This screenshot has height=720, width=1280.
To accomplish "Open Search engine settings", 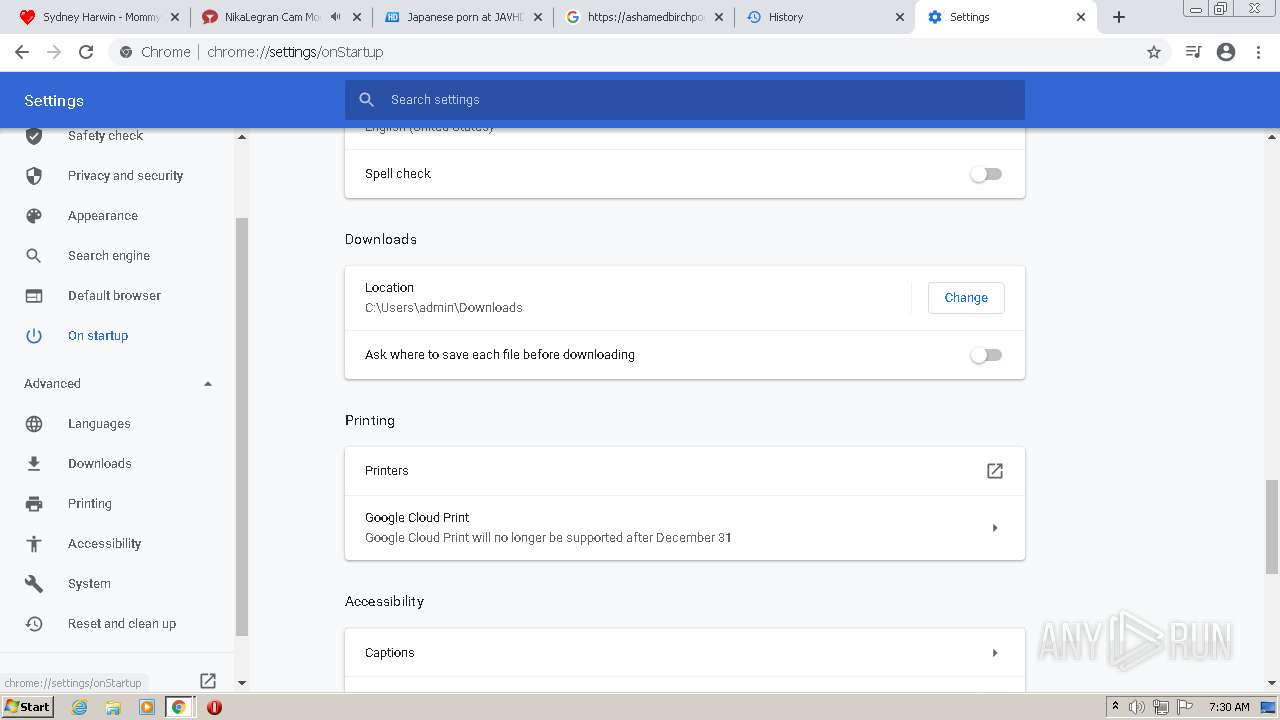I will (109, 256).
